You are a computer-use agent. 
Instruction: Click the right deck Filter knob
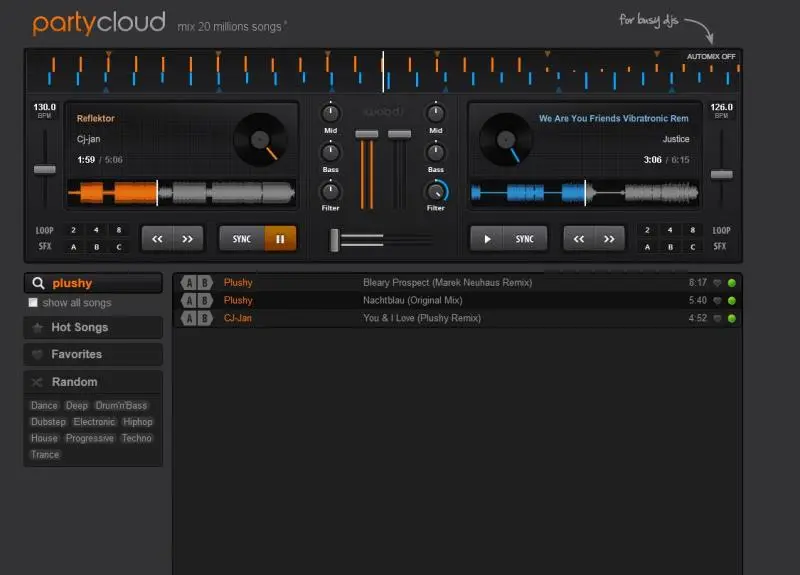(x=436, y=191)
